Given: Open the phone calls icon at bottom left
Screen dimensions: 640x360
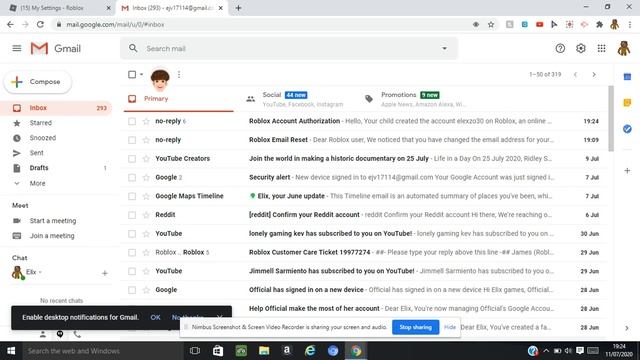Looking at the screenshot, I should tap(77, 334).
